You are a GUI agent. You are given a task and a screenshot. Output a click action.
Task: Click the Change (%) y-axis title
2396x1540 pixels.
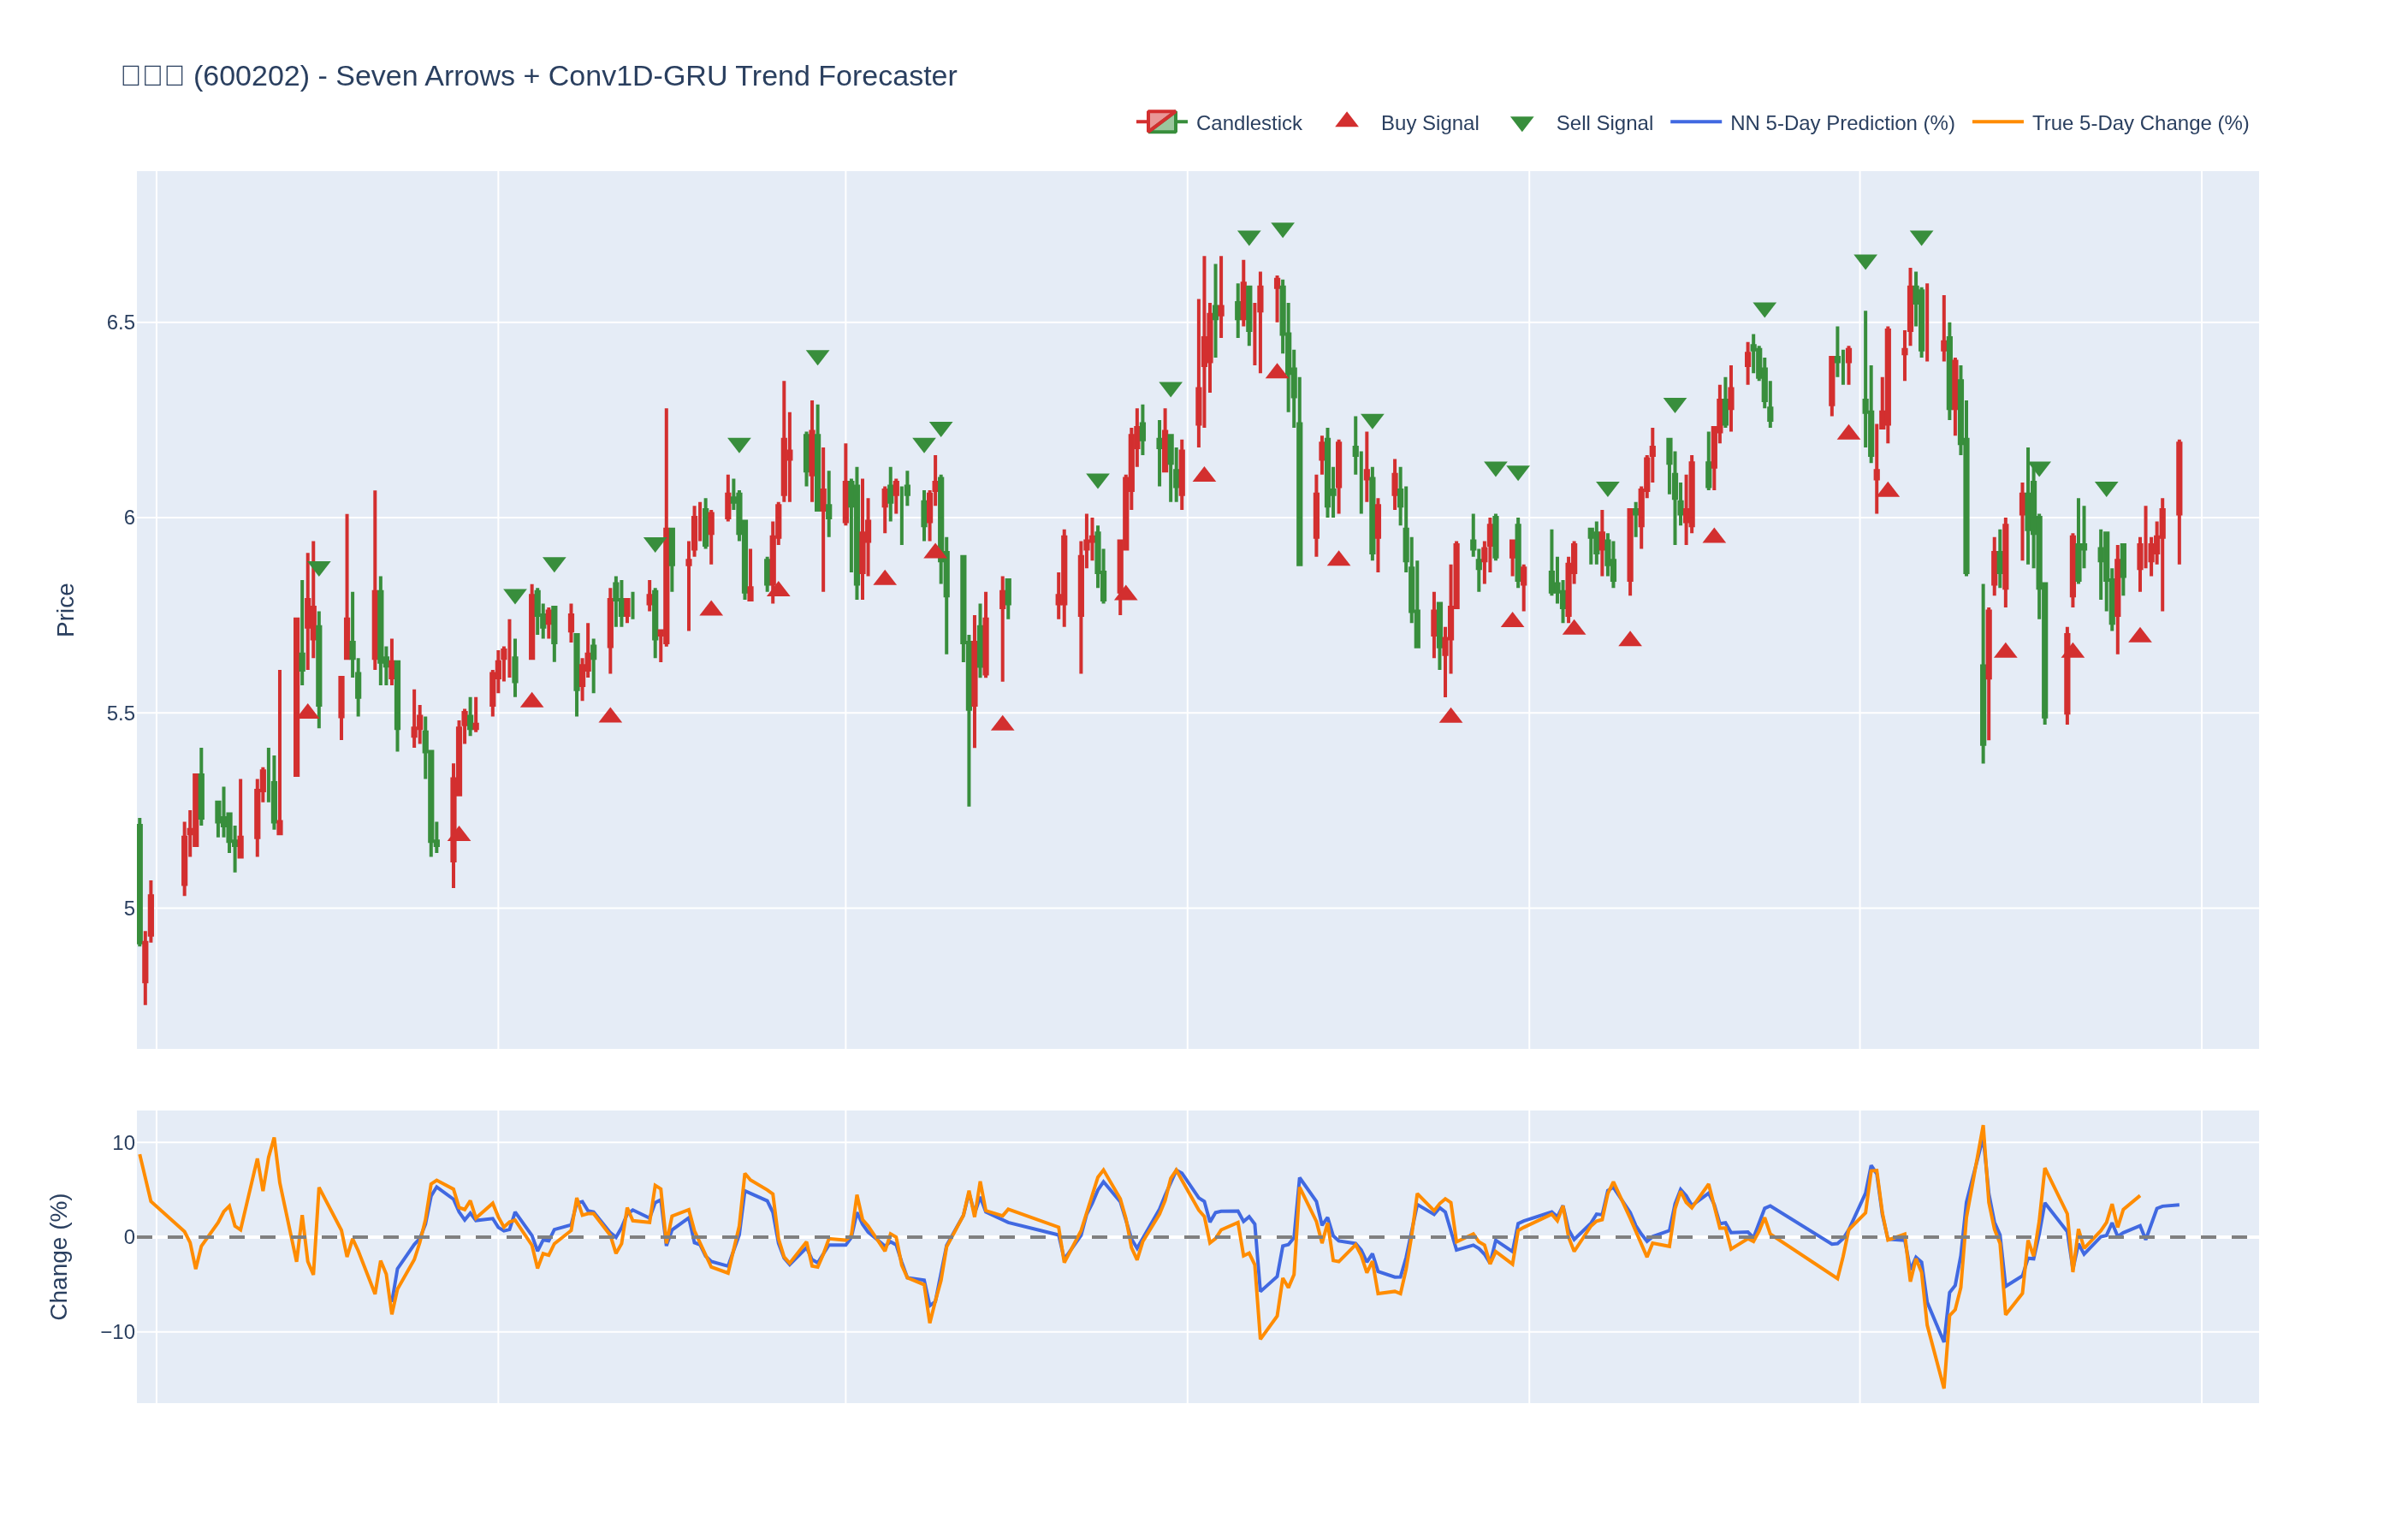click(59, 1256)
